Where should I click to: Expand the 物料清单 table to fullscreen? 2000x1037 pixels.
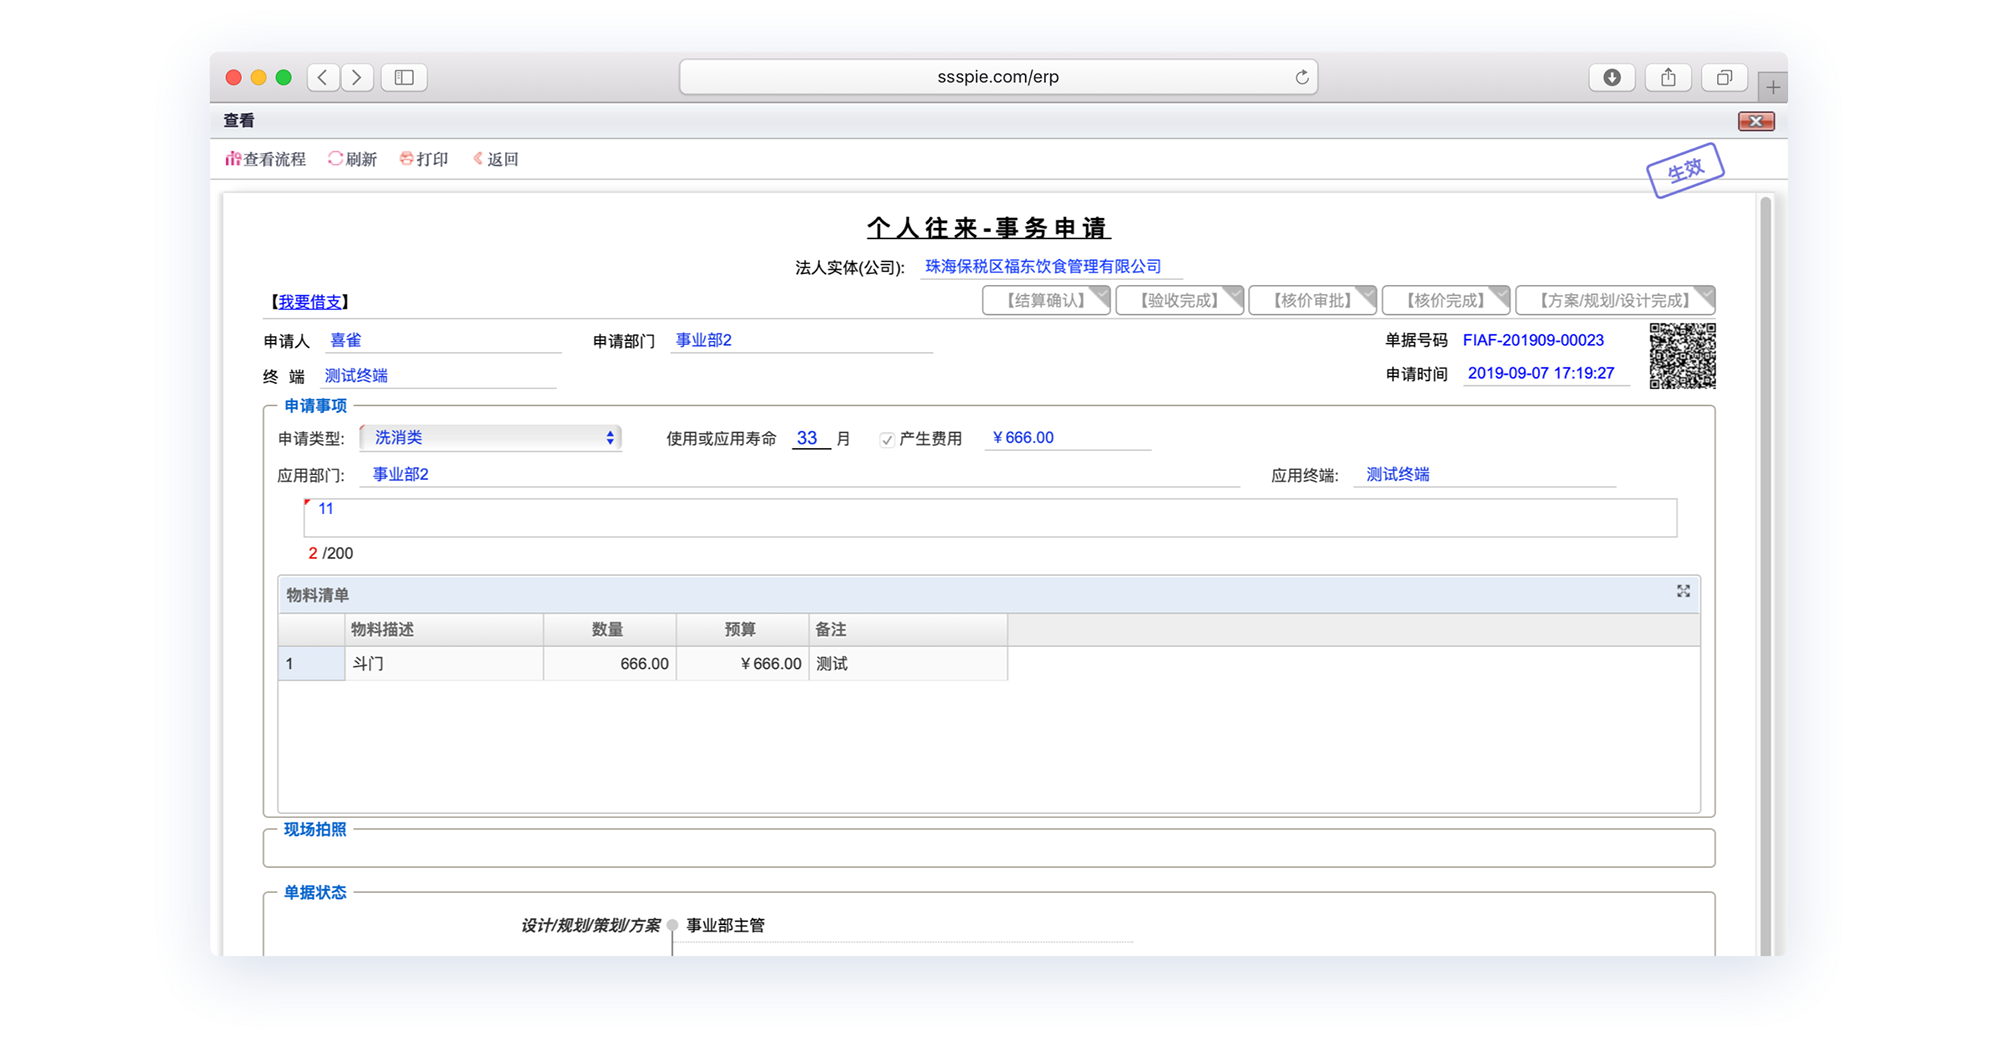click(1683, 592)
